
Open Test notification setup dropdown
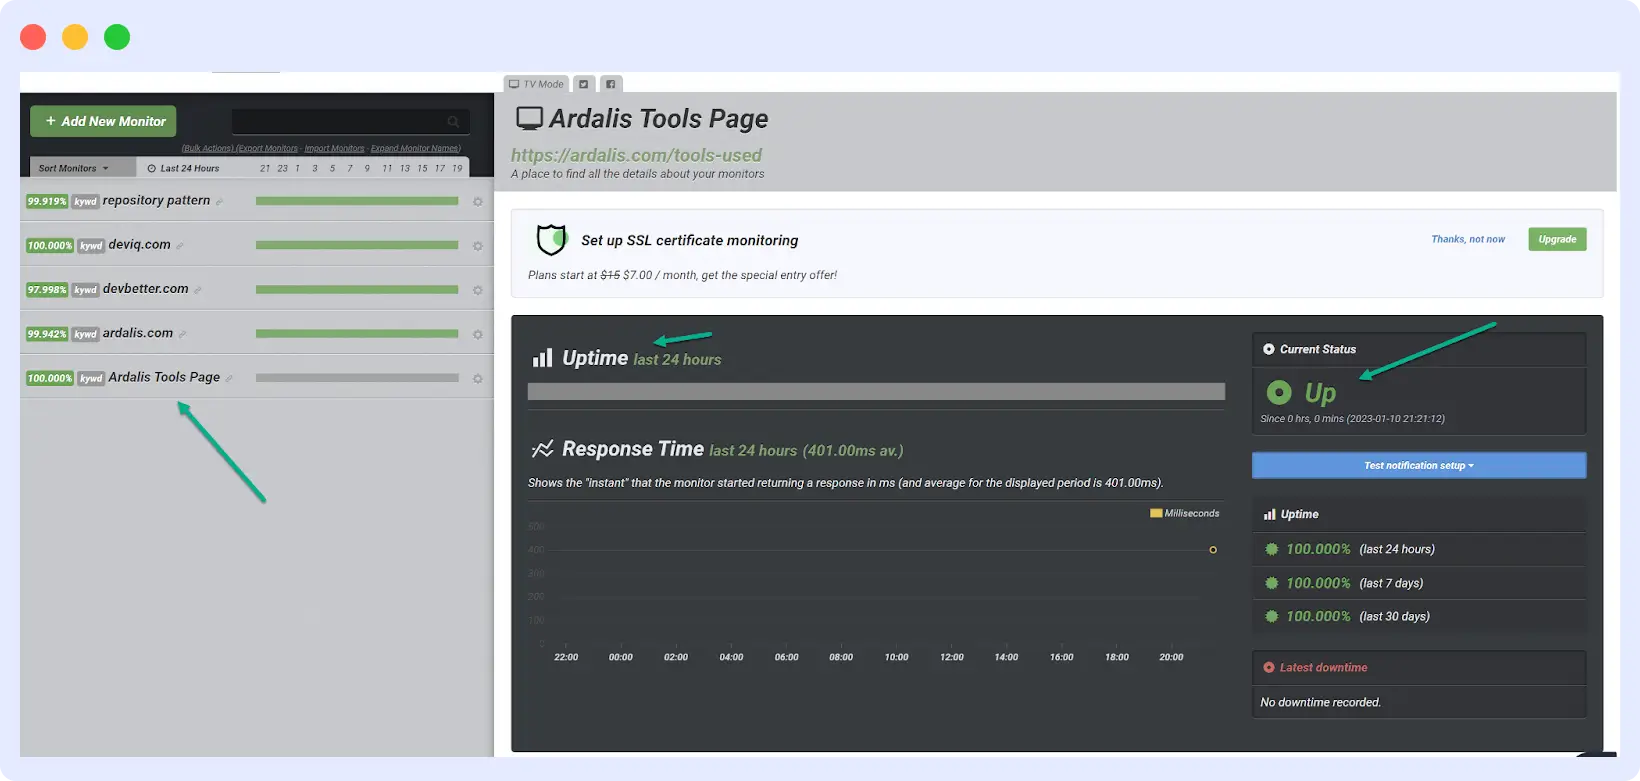pyautogui.click(x=1419, y=465)
